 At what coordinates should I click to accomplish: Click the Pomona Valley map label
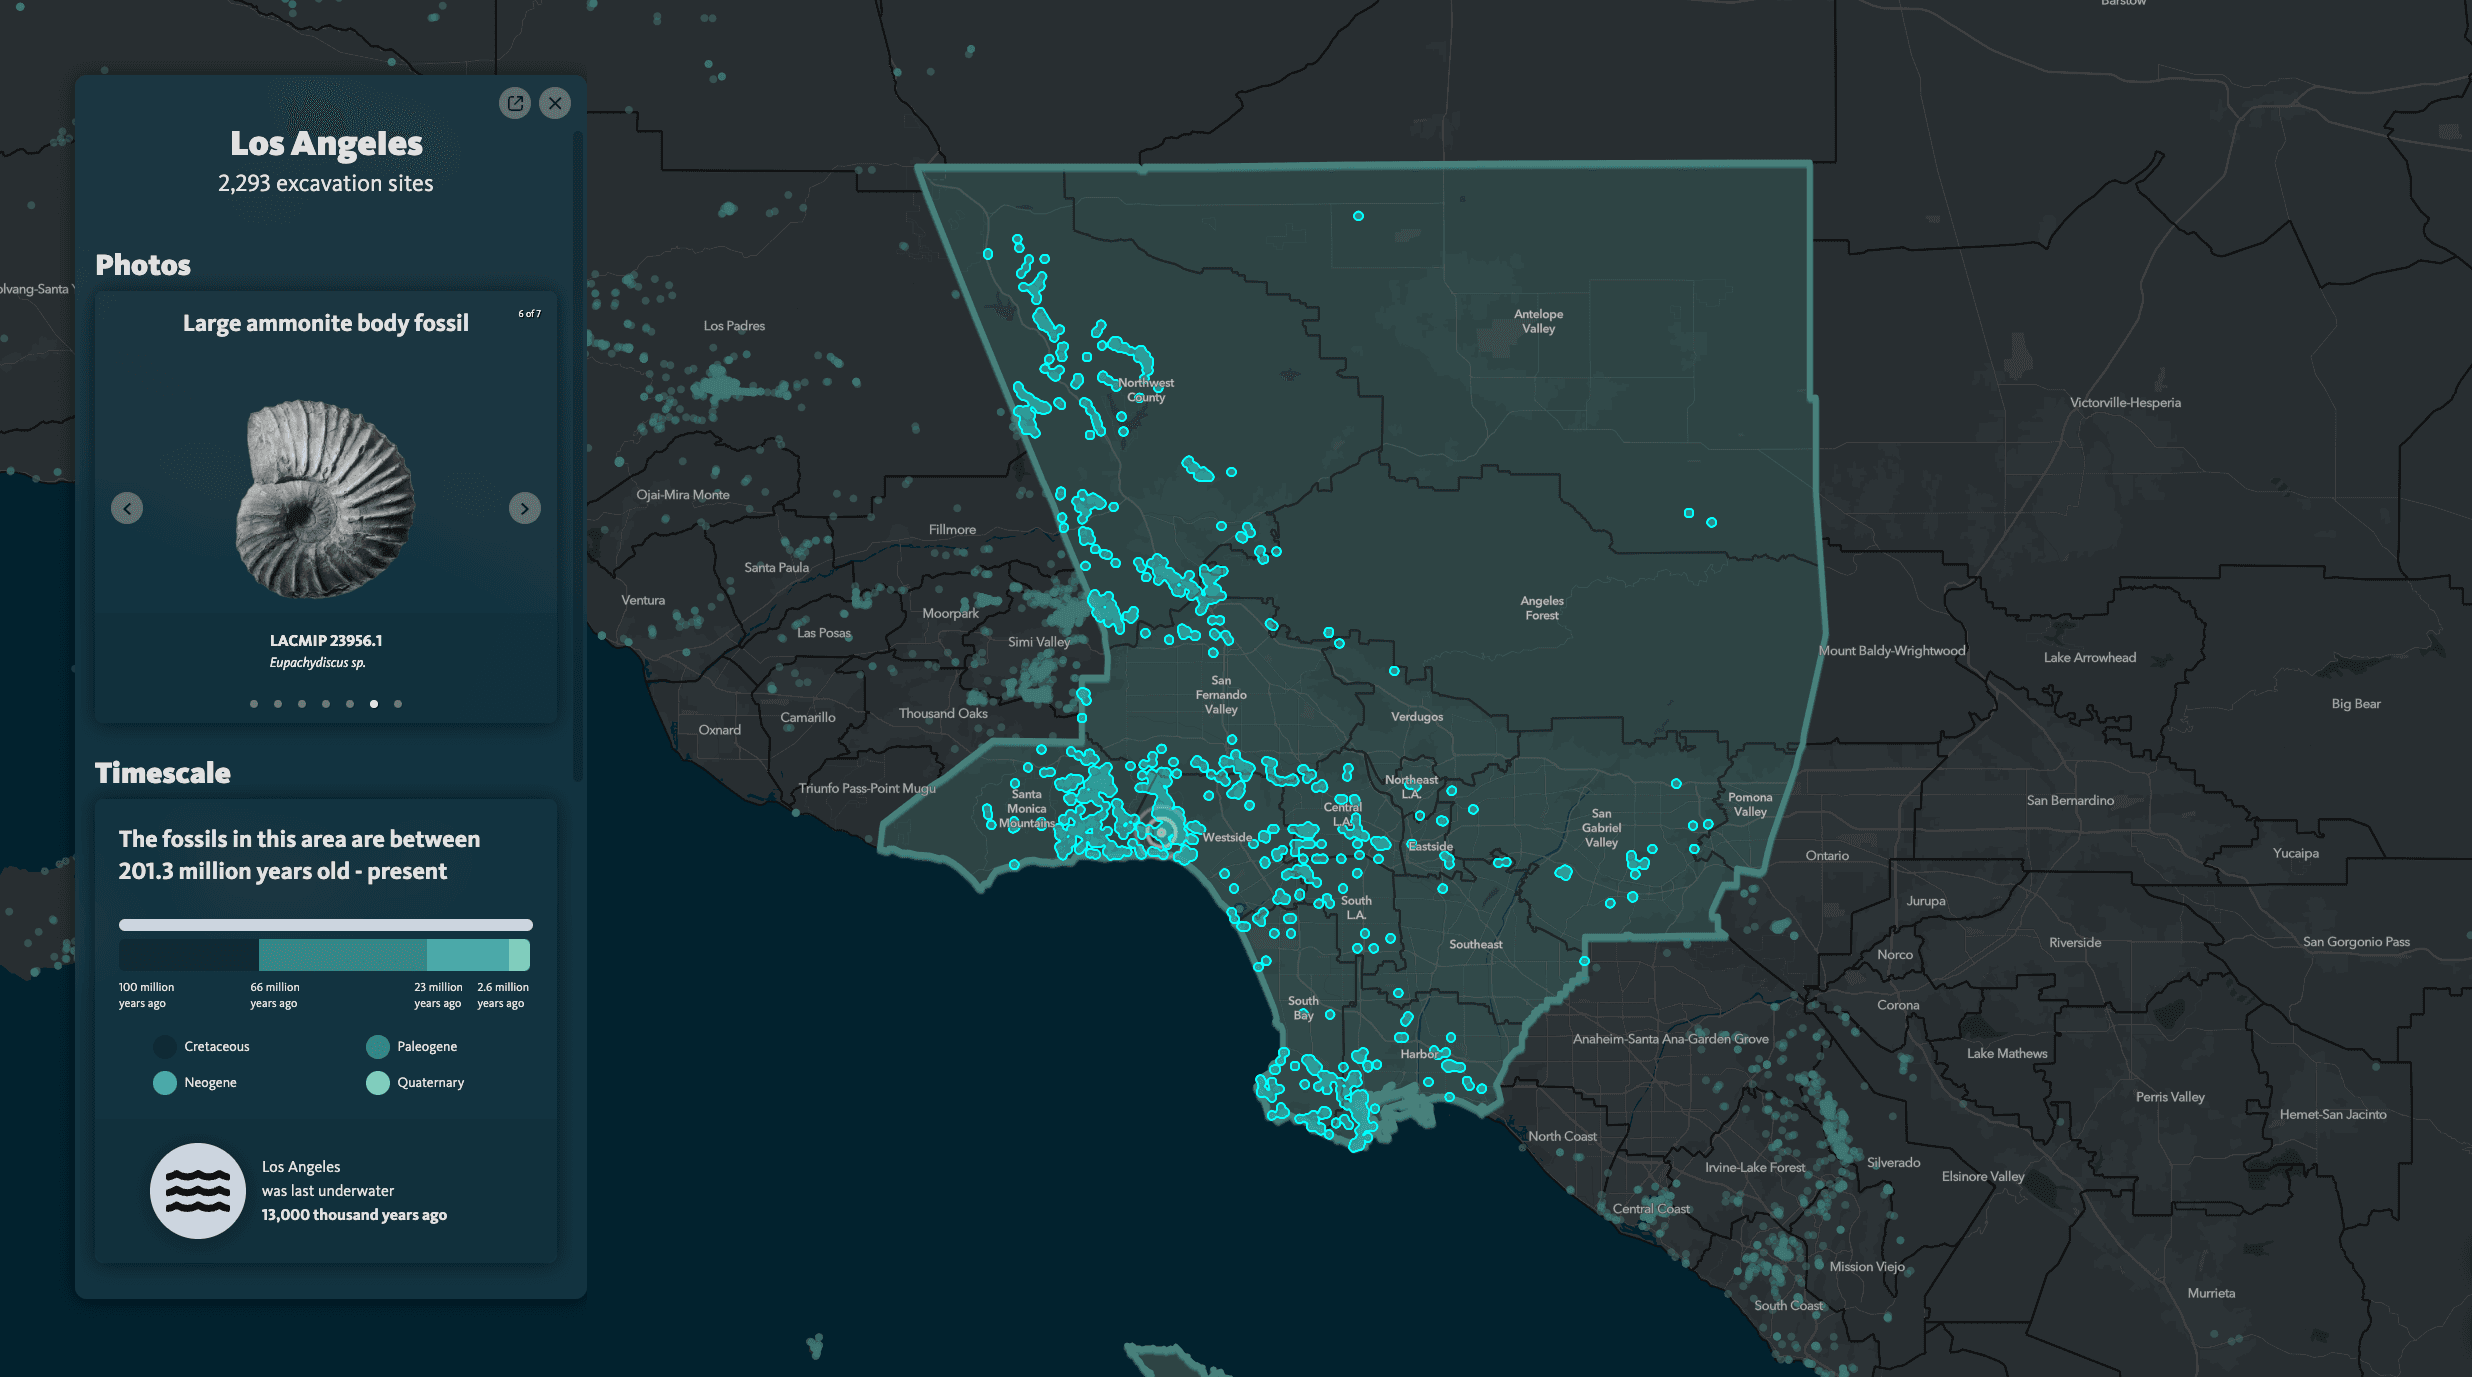[x=1749, y=804]
